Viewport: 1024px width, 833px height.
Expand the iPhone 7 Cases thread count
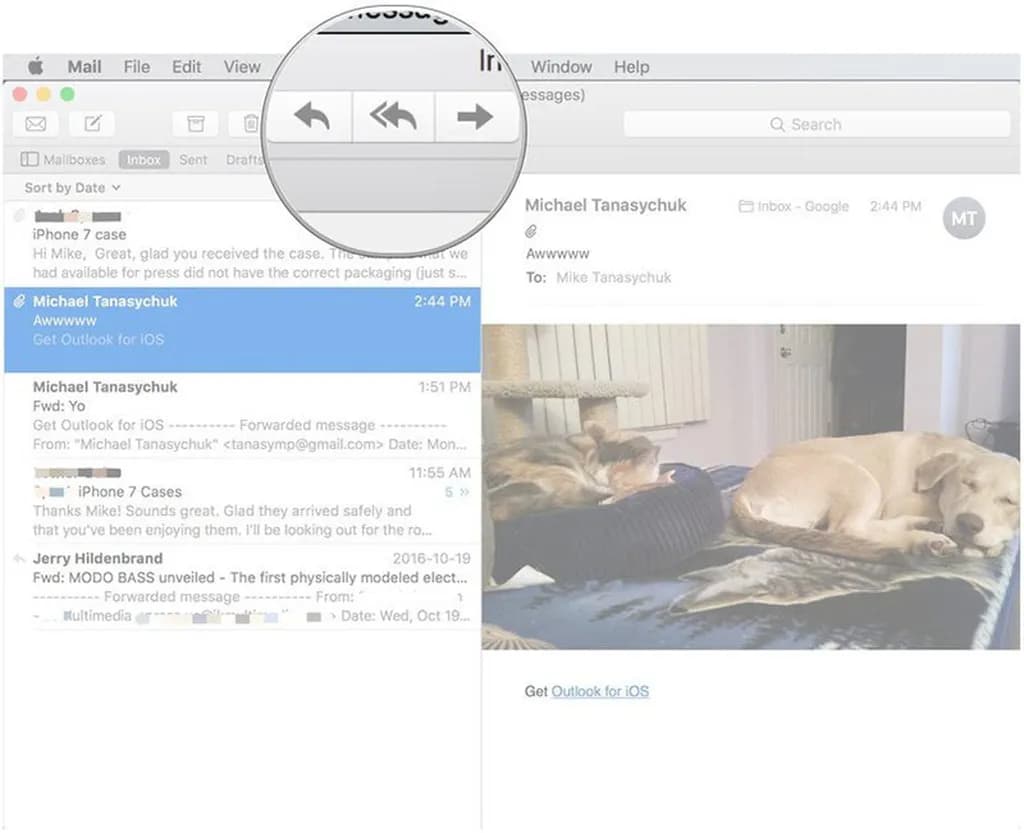click(x=457, y=492)
